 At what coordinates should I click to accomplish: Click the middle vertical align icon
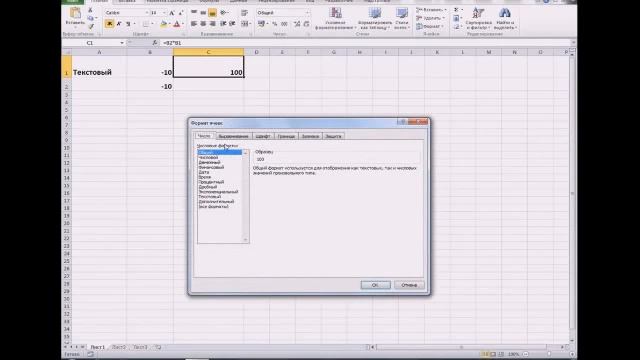point(203,13)
